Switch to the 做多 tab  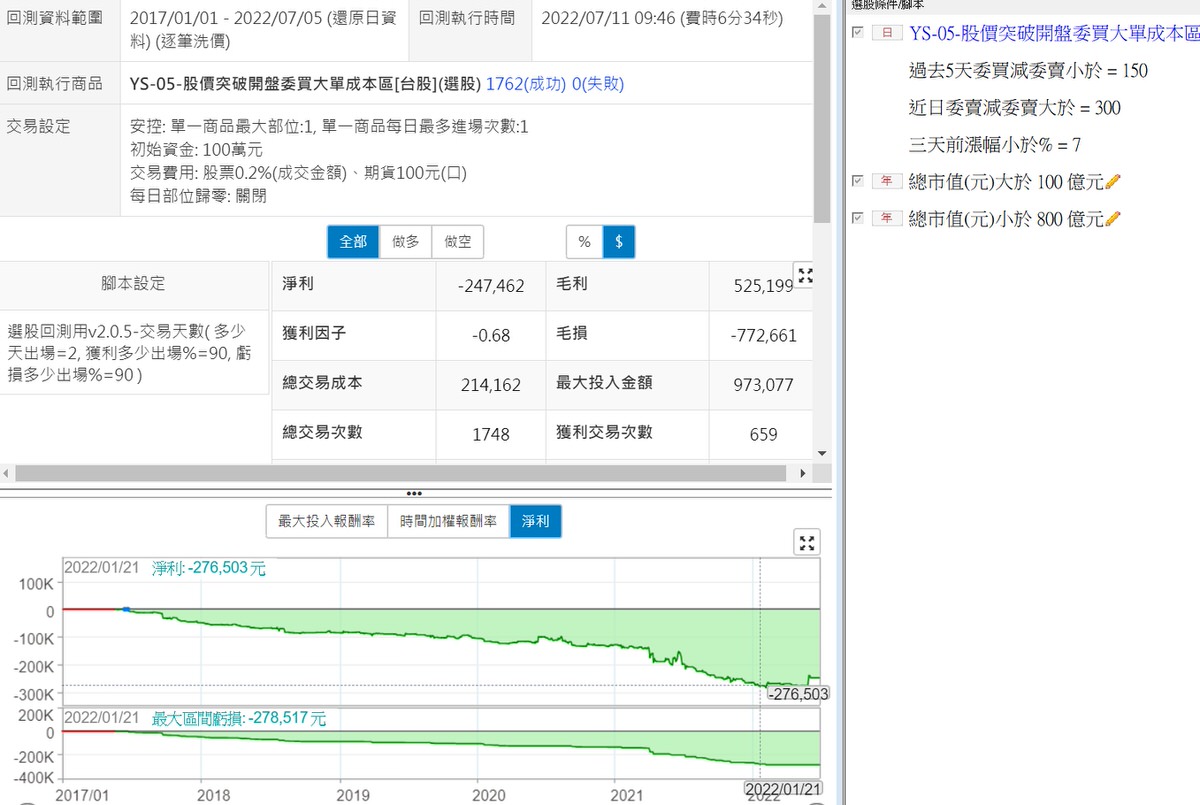(406, 242)
